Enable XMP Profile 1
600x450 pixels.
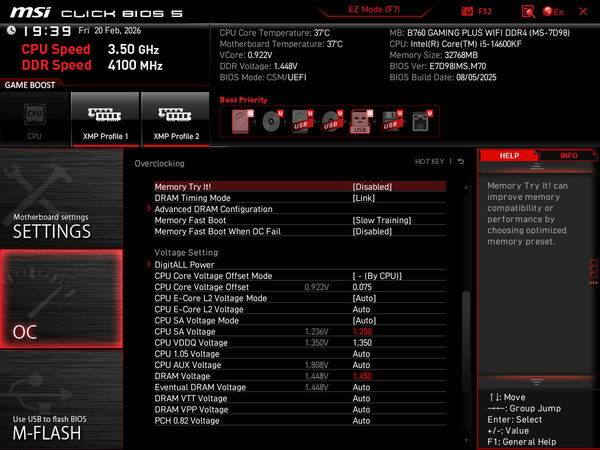[105, 119]
